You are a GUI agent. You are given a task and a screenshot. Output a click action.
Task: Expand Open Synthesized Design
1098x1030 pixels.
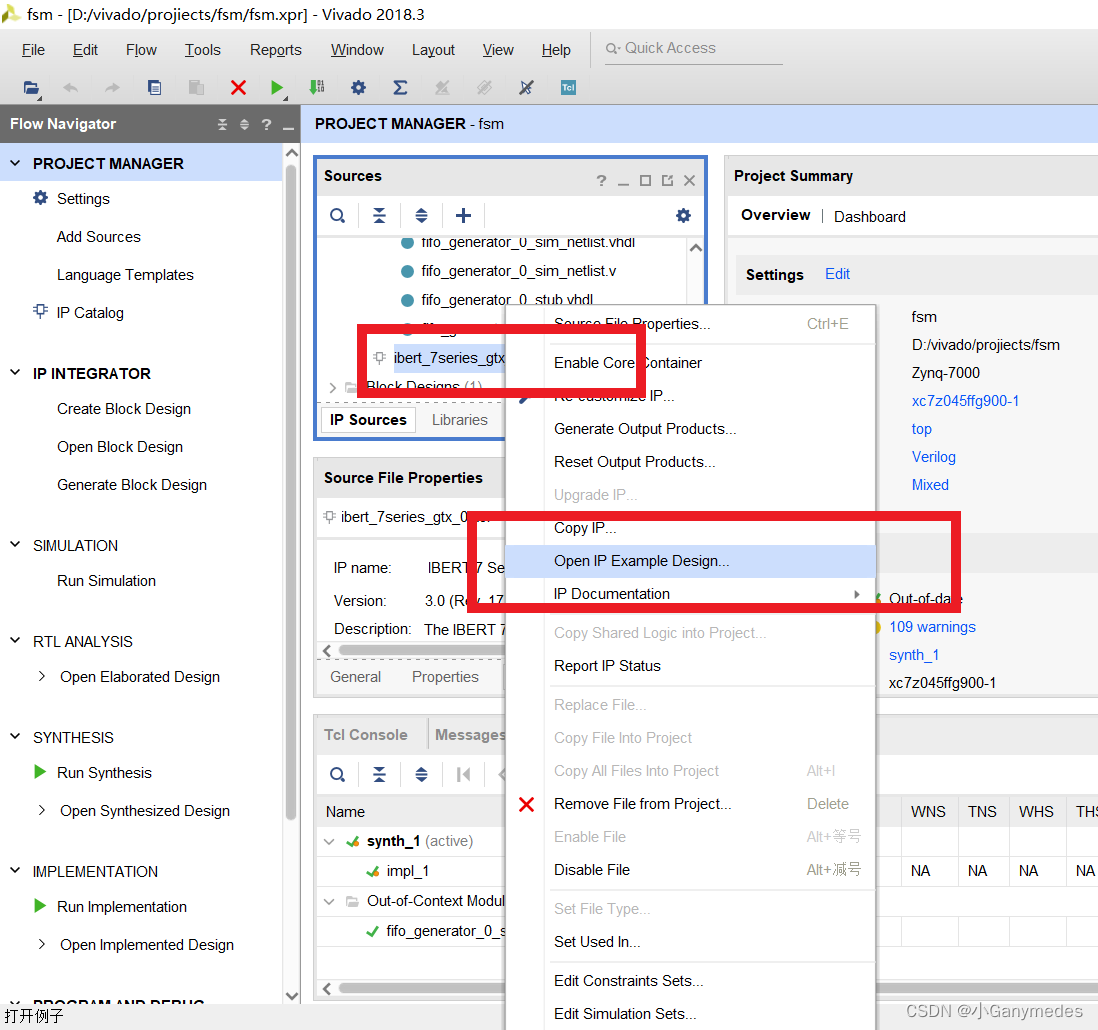[x=41, y=810]
